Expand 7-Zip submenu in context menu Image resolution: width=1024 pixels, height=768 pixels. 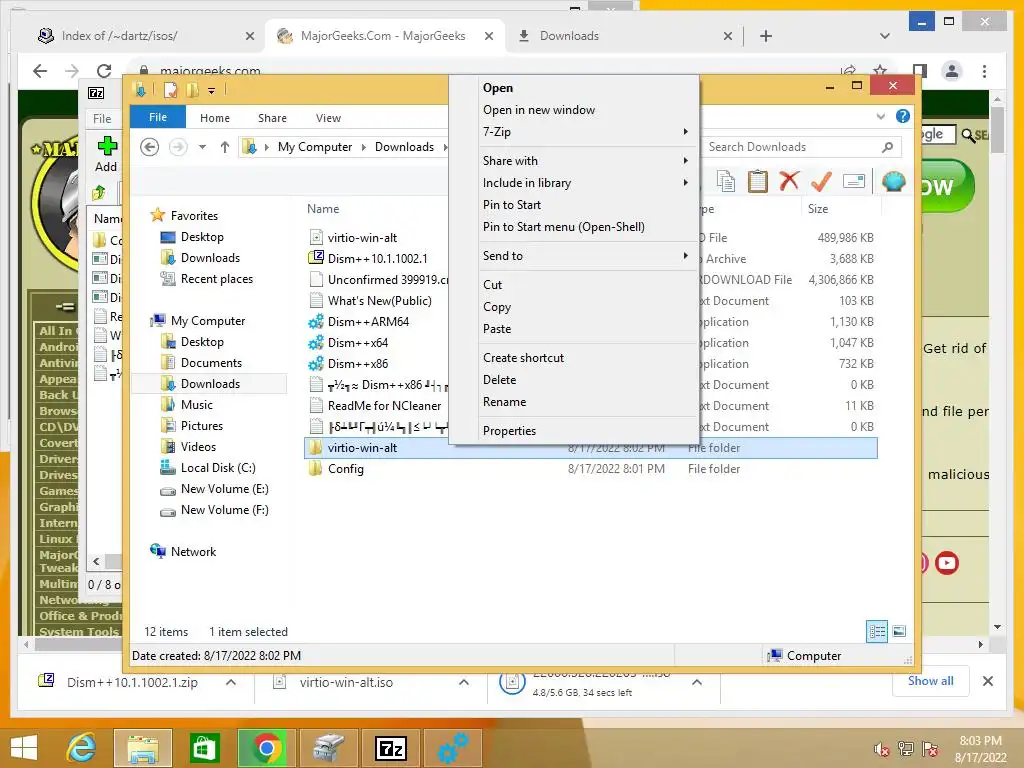click(685, 132)
